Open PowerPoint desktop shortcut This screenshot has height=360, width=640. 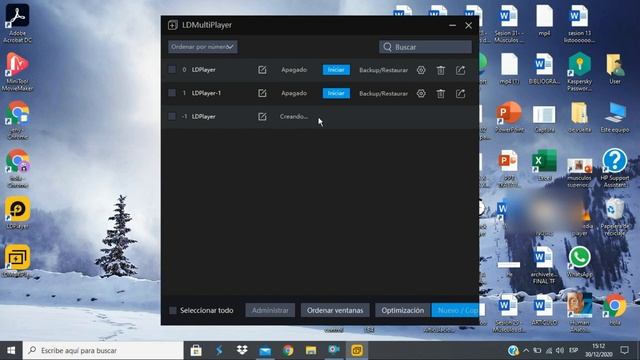(x=509, y=117)
